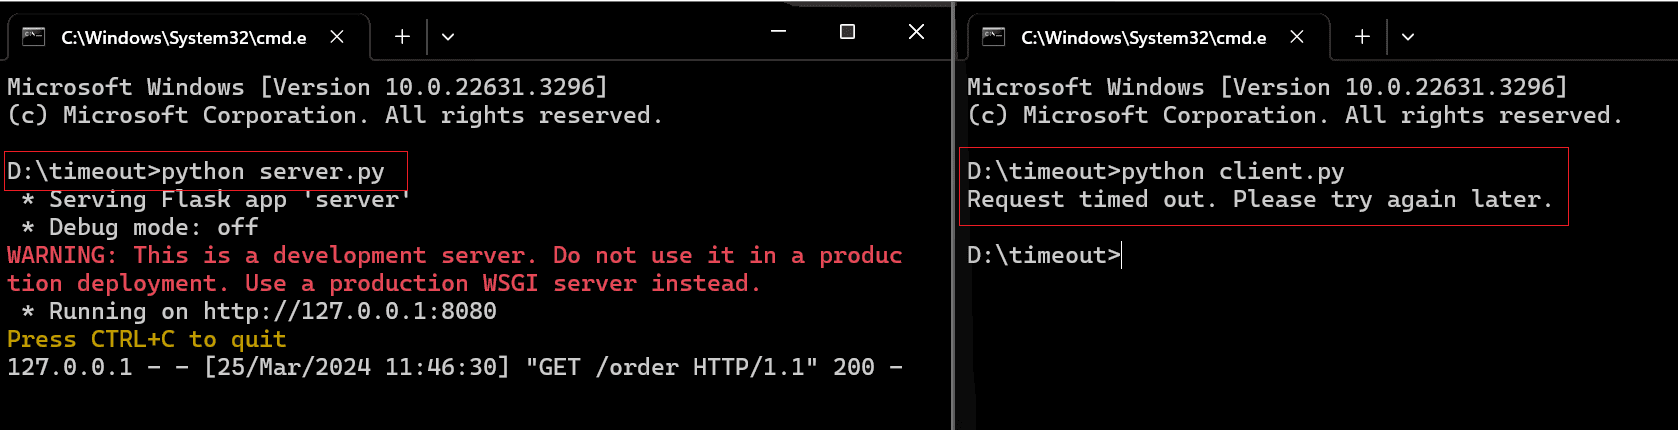Open a new tab in the left terminal

click(402, 37)
